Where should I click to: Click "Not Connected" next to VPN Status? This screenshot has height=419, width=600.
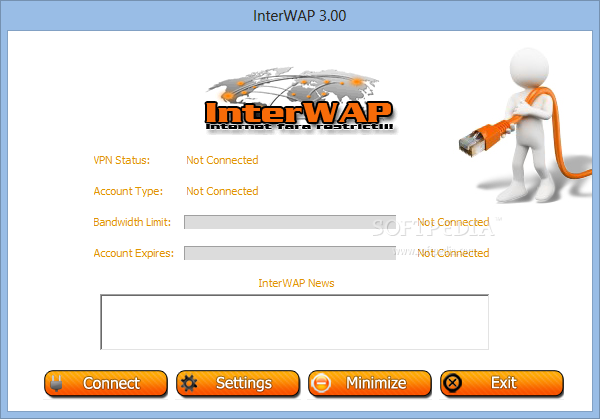222,160
